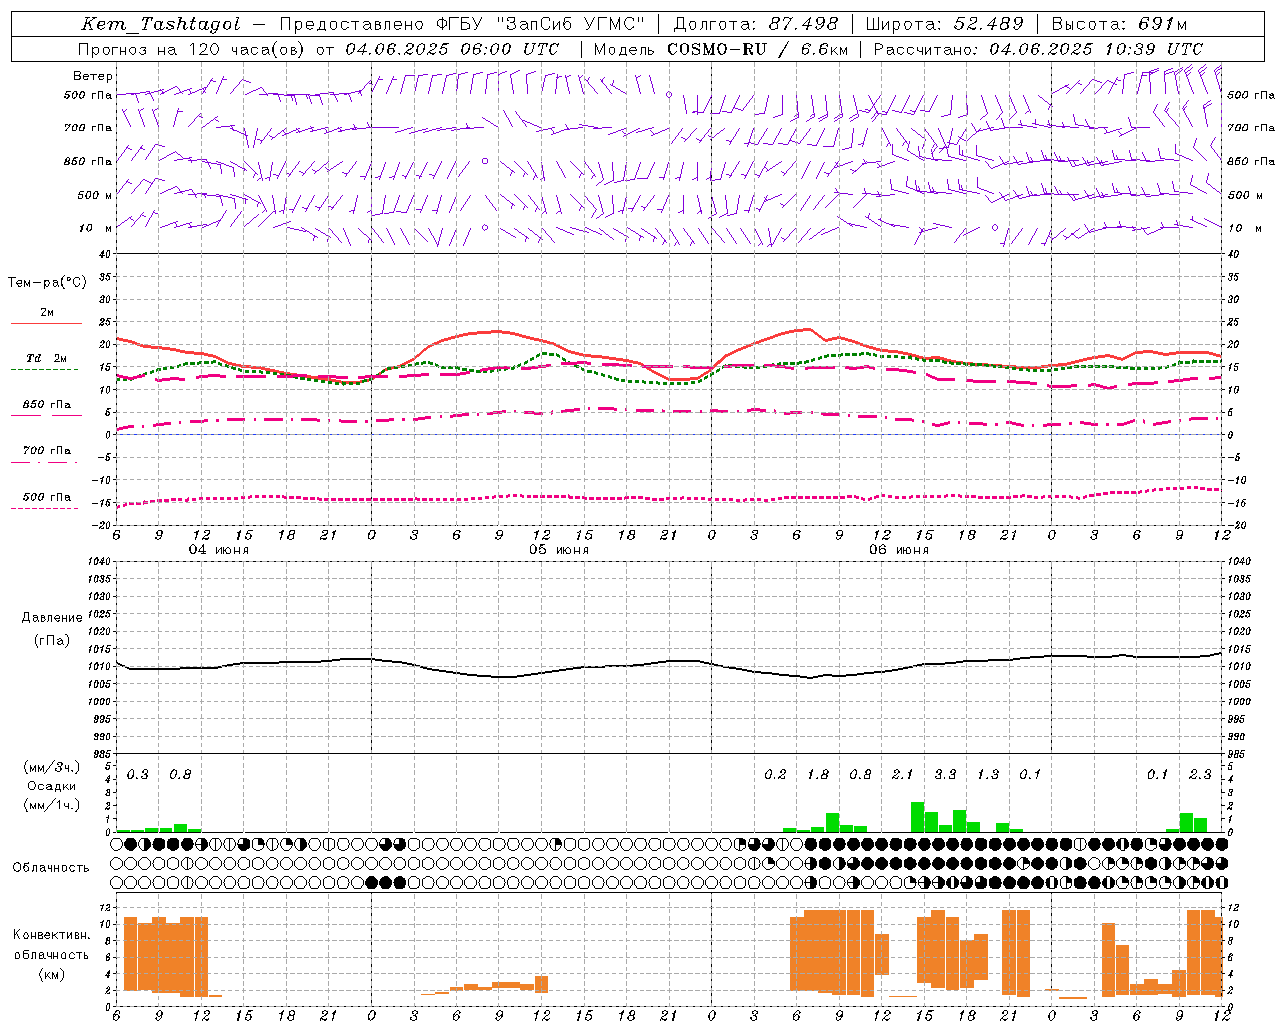
Task: Click the red 2м temperature legend line
Action: [x=46, y=324]
